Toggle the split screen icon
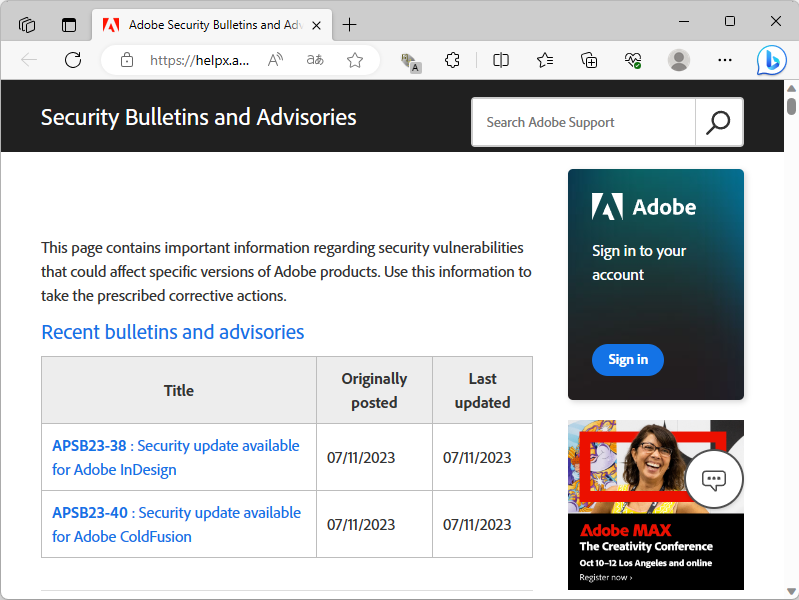The height and width of the screenshot is (600, 799). 501,60
